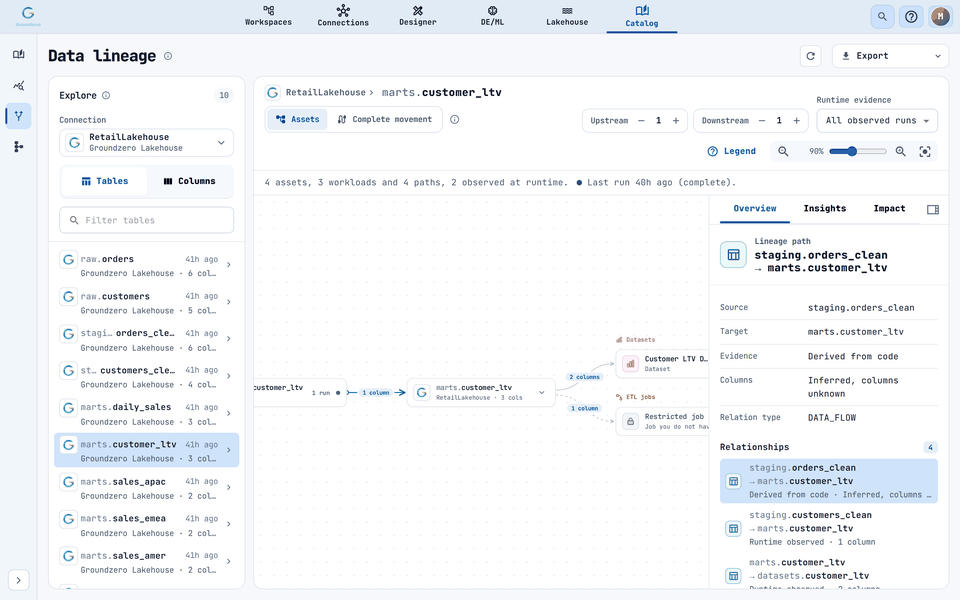Image resolution: width=960 pixels, height=600 pixels.
Task: Select the Assets view mode
Action: (297, 119)
